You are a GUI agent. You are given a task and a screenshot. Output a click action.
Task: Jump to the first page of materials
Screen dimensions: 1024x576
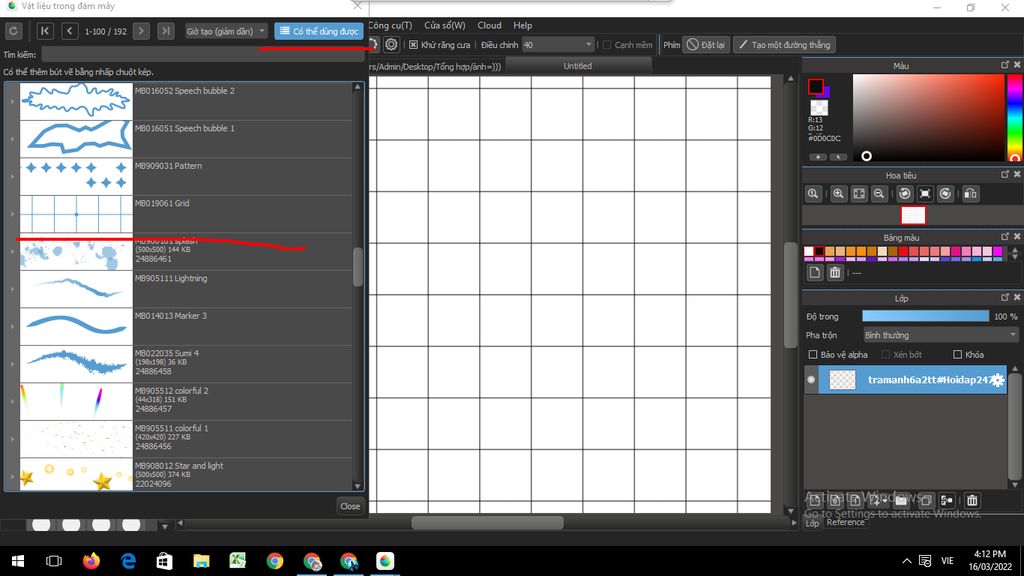coord(45,31)
